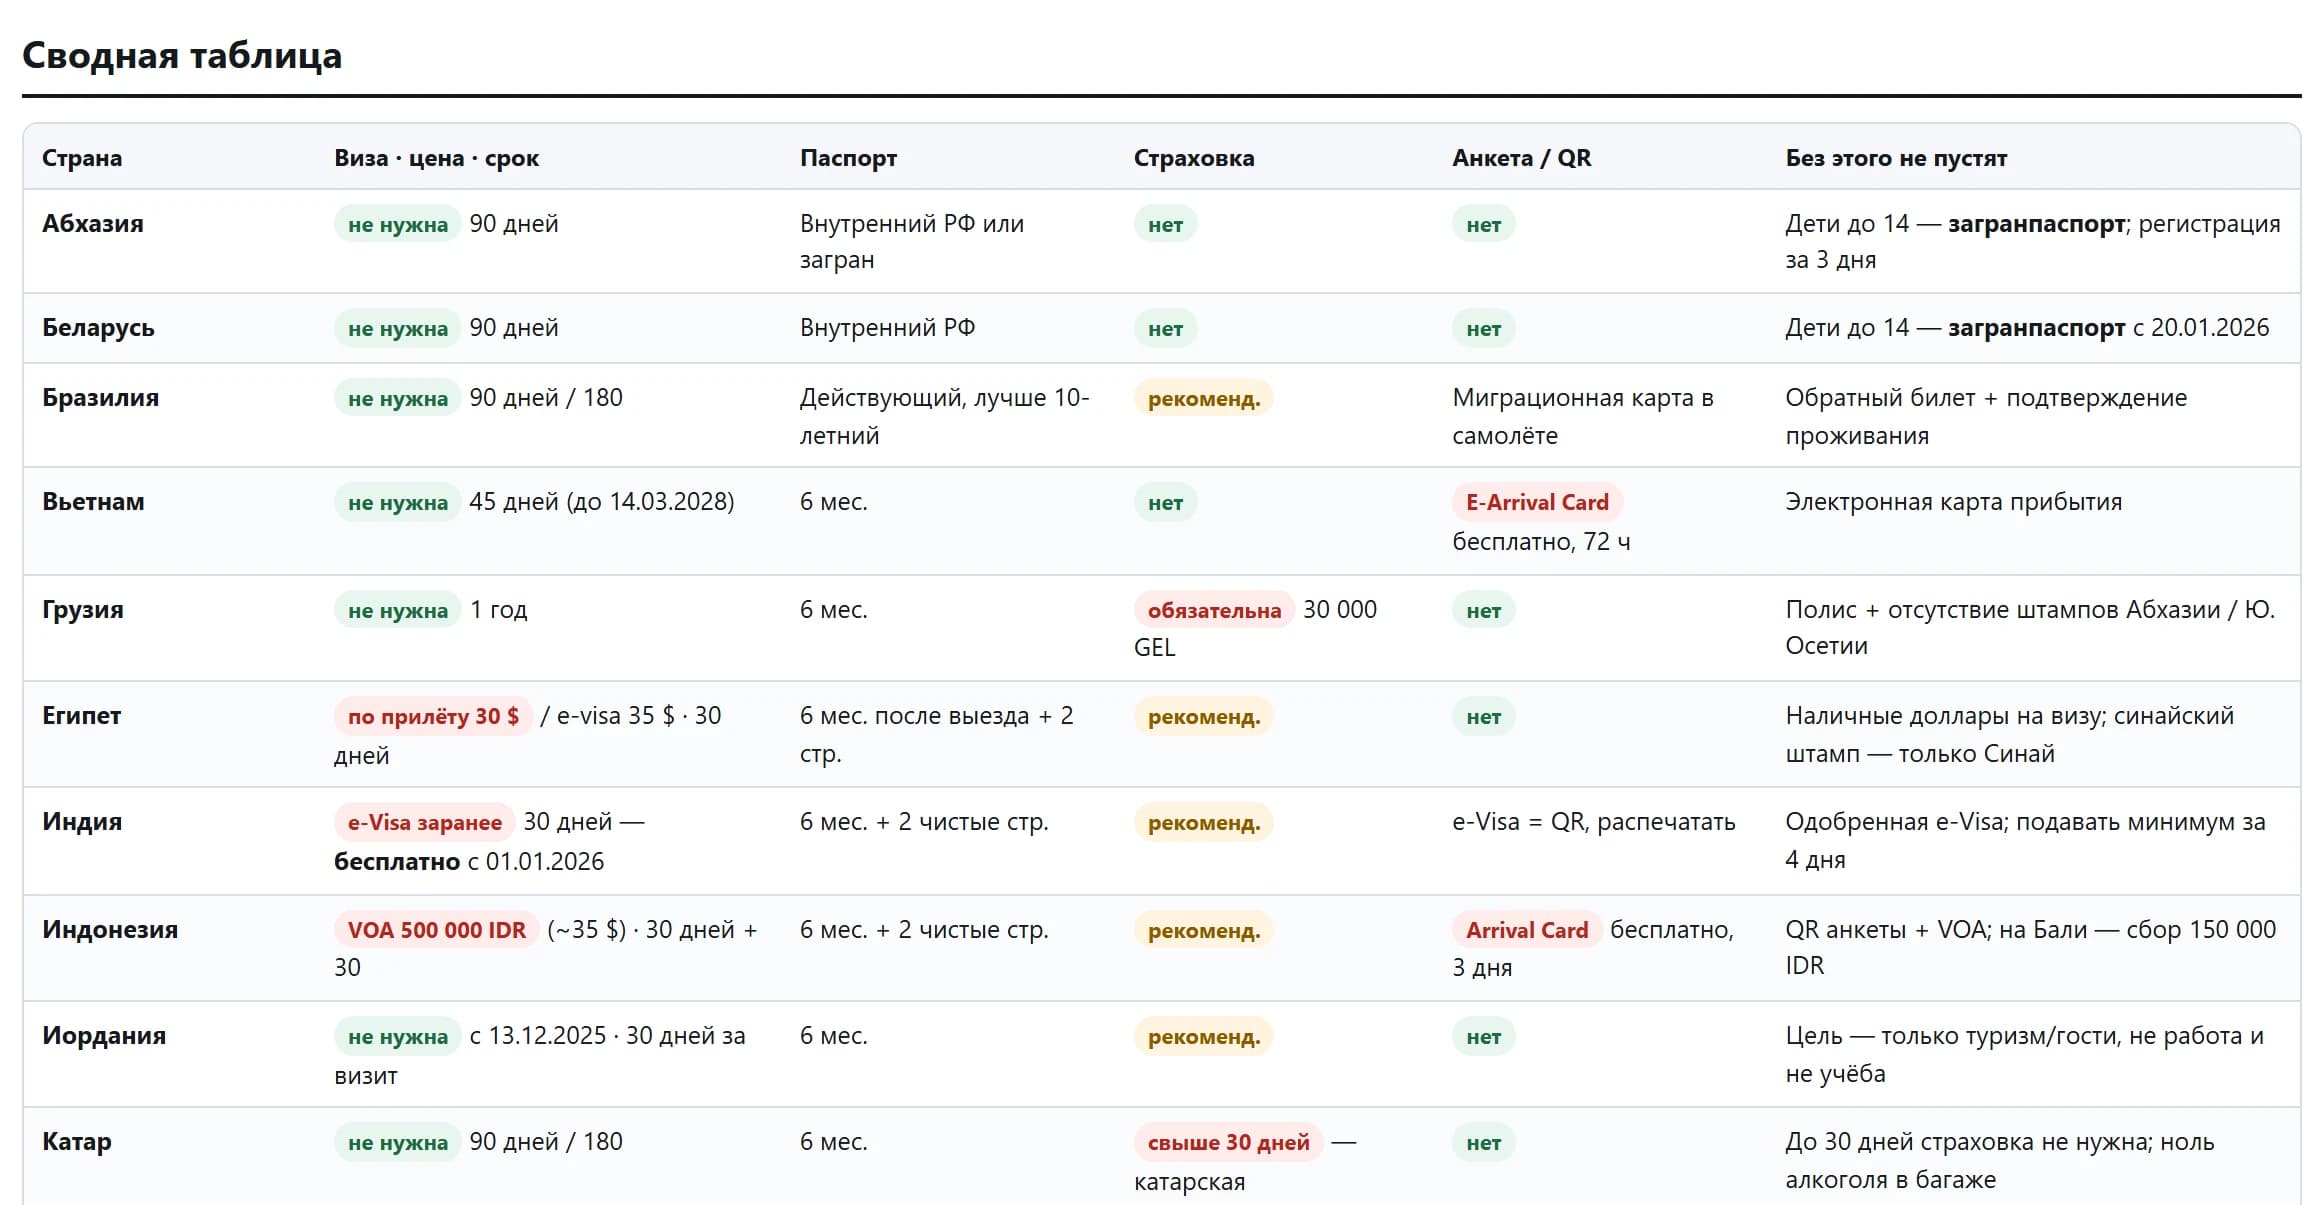Image resolution: width=2324 pixels, height=1205 pixels.
Task: Click 'загранпаспорт' bold text in Abkhazia row
Action: (x=2036, y=223)
